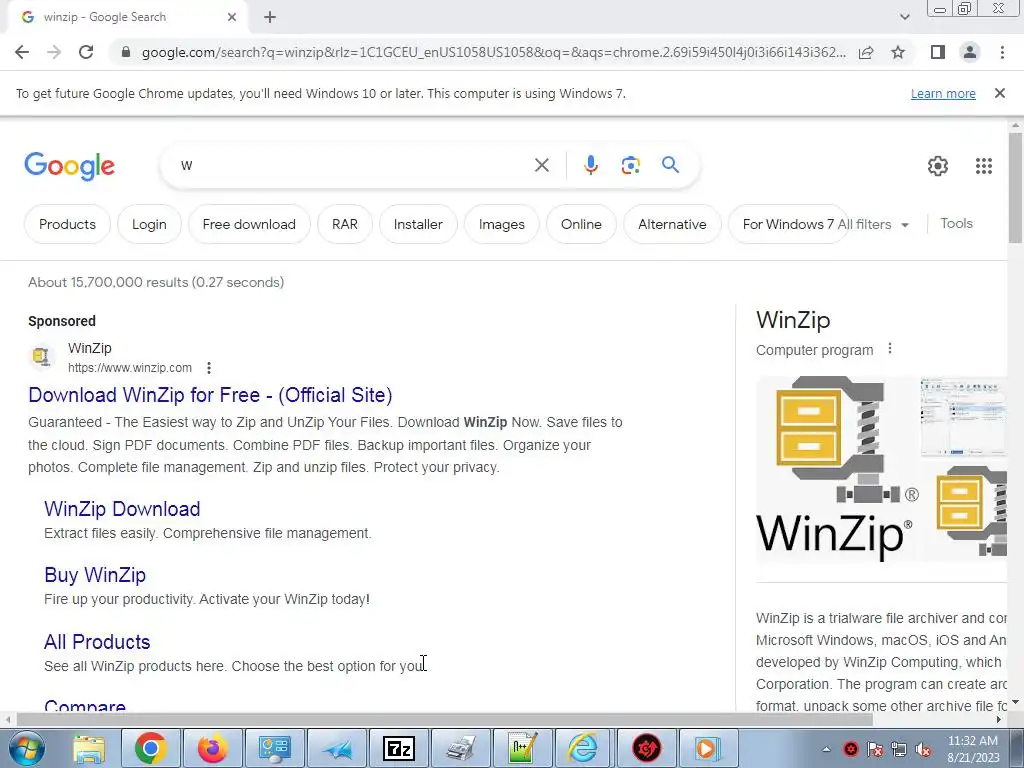The image size is (1024, 768).
Task: Show hidden system tray icons
Action: [826, 749]
